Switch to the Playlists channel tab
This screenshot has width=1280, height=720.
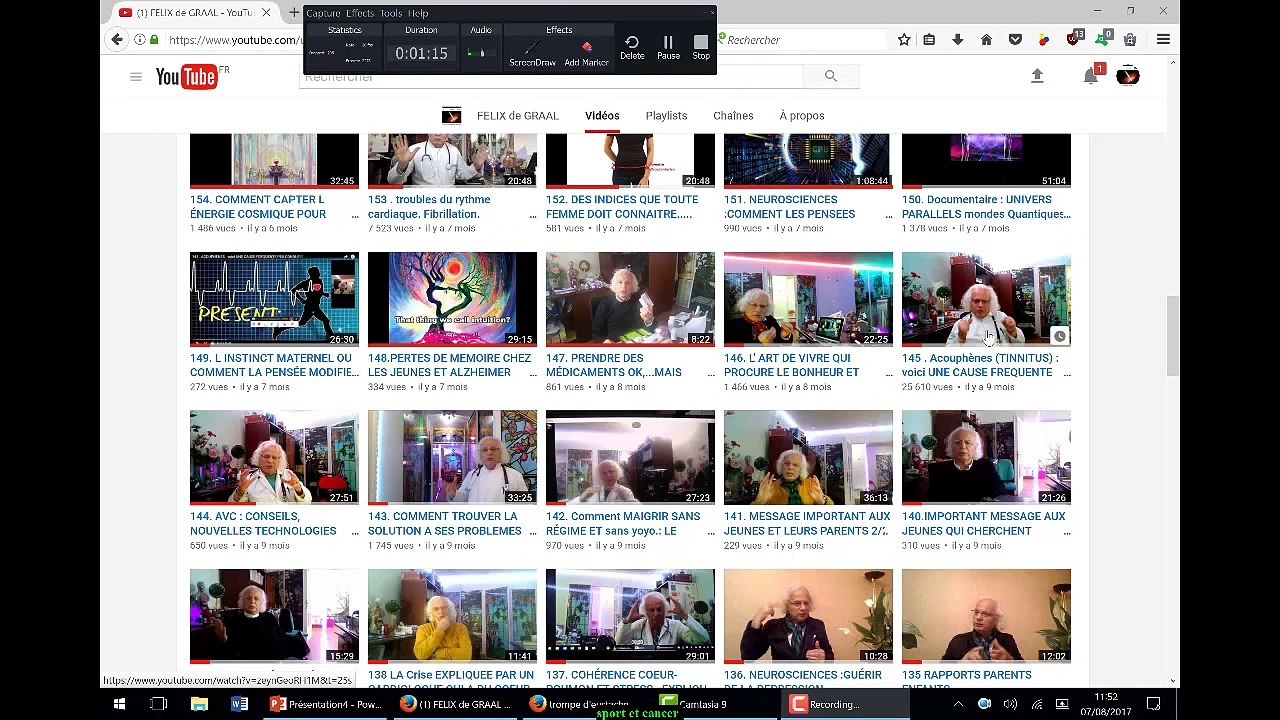tap(666, 116)
